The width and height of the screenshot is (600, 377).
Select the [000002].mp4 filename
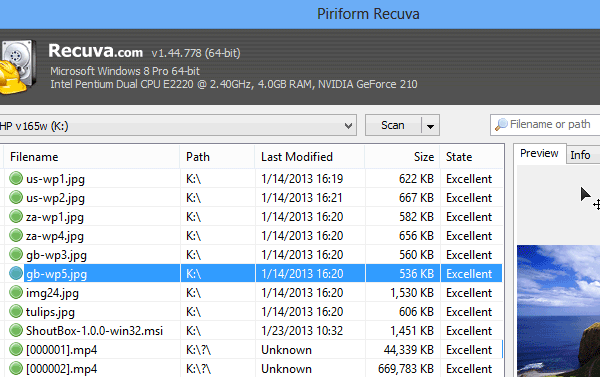[x=62, y=369]
